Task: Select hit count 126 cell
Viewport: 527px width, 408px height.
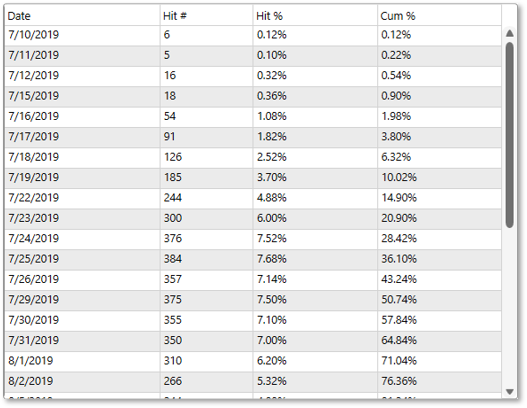Action: 206,157
